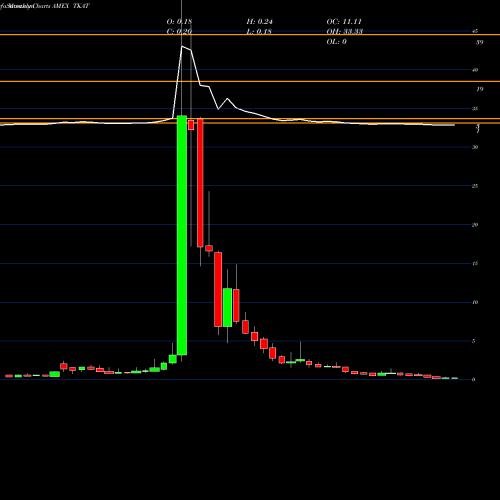Click the peak of the white indicator line
500x500 pixels.
[182, 47]
